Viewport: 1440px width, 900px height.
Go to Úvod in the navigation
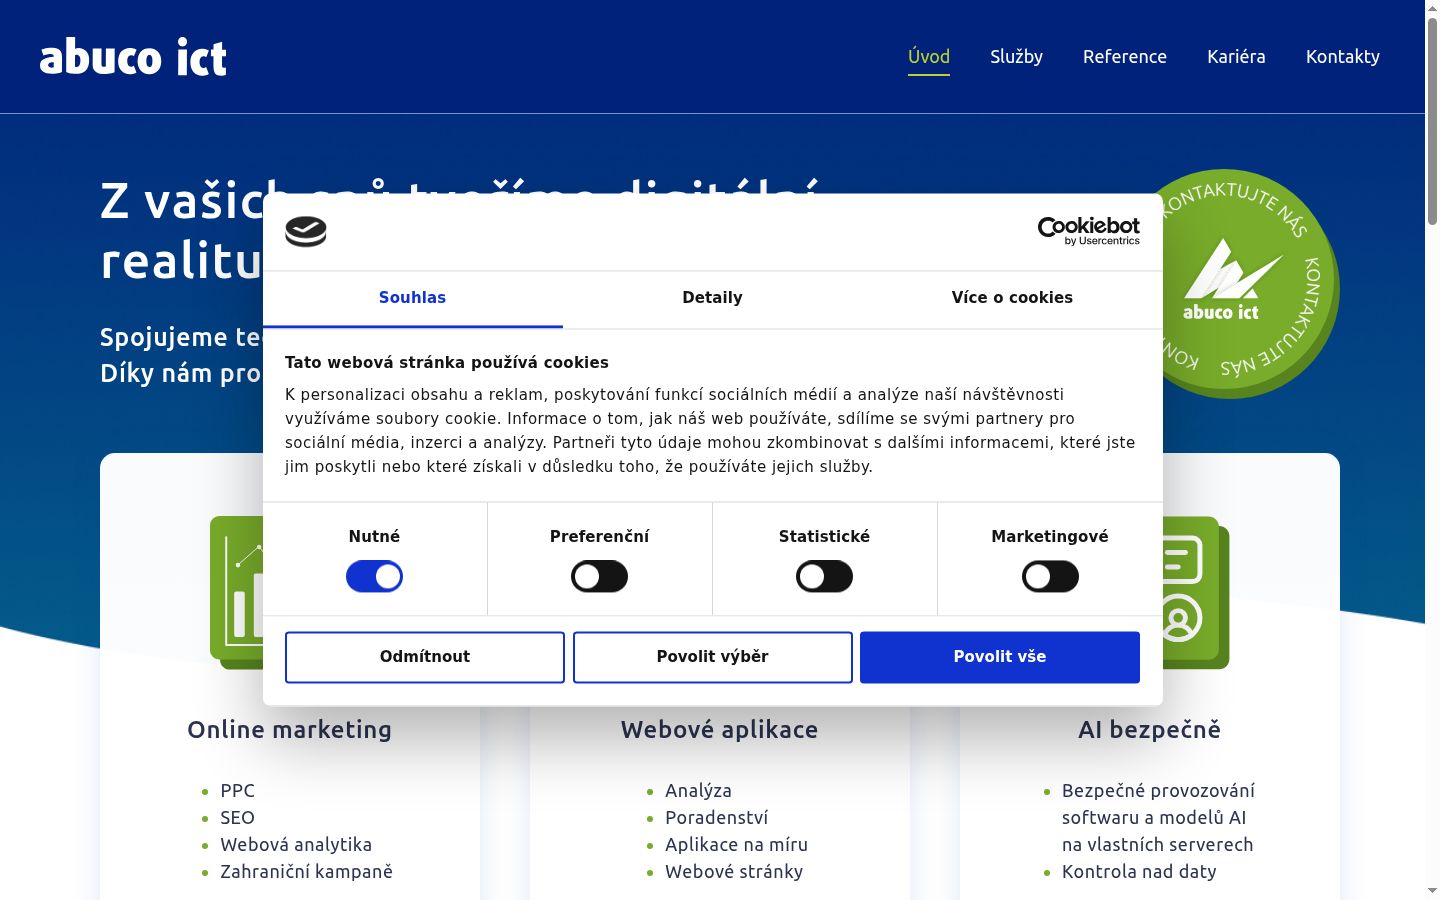929,57
